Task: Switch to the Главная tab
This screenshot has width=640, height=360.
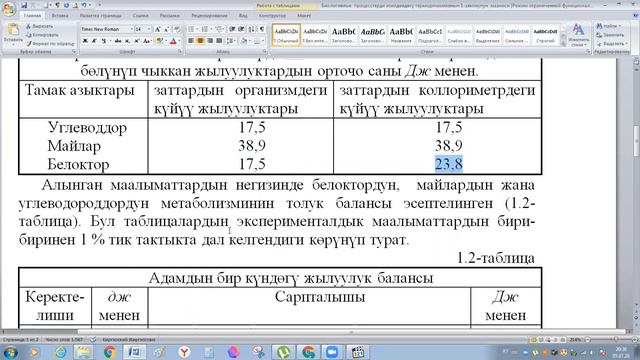Action: 32,16
